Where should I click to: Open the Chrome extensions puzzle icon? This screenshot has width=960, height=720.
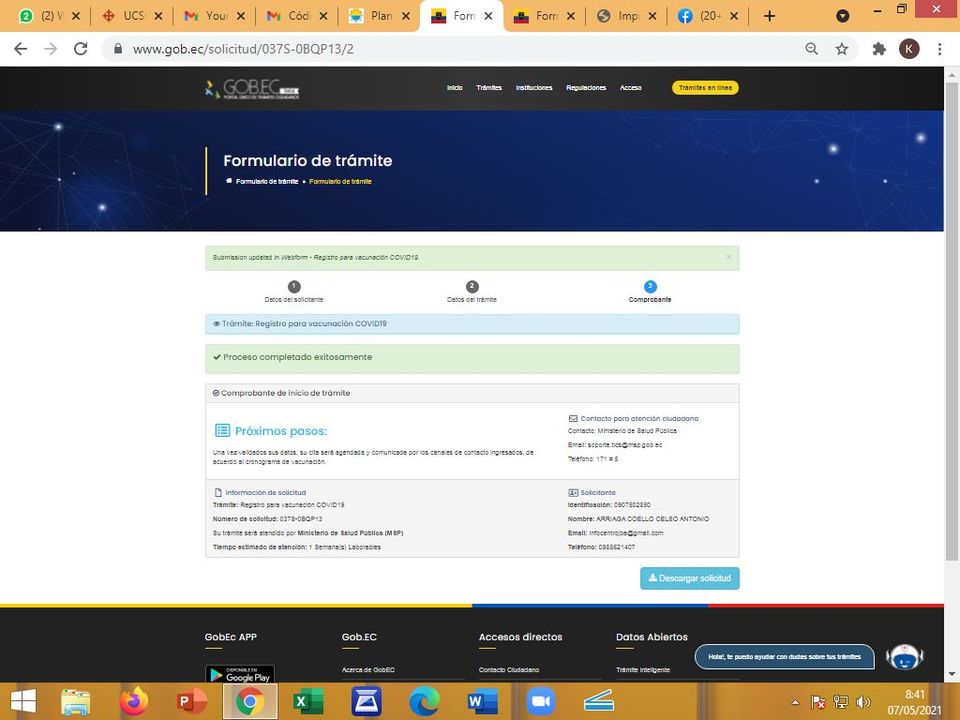pos(879,49)
